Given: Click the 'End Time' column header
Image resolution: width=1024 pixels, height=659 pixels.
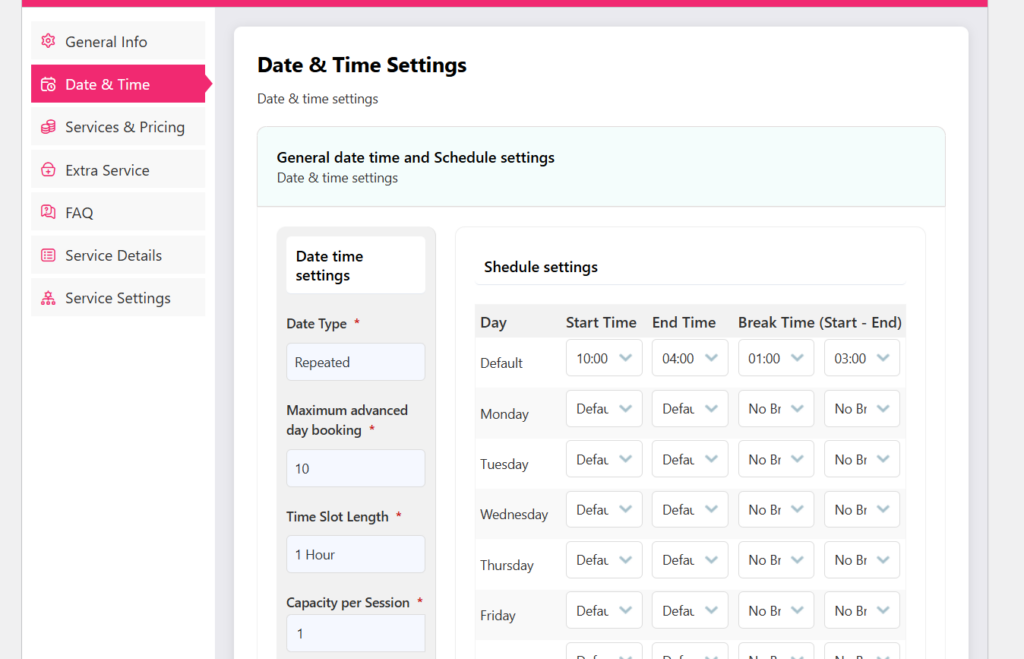Looking at the screenshot, I should [684, 323].
